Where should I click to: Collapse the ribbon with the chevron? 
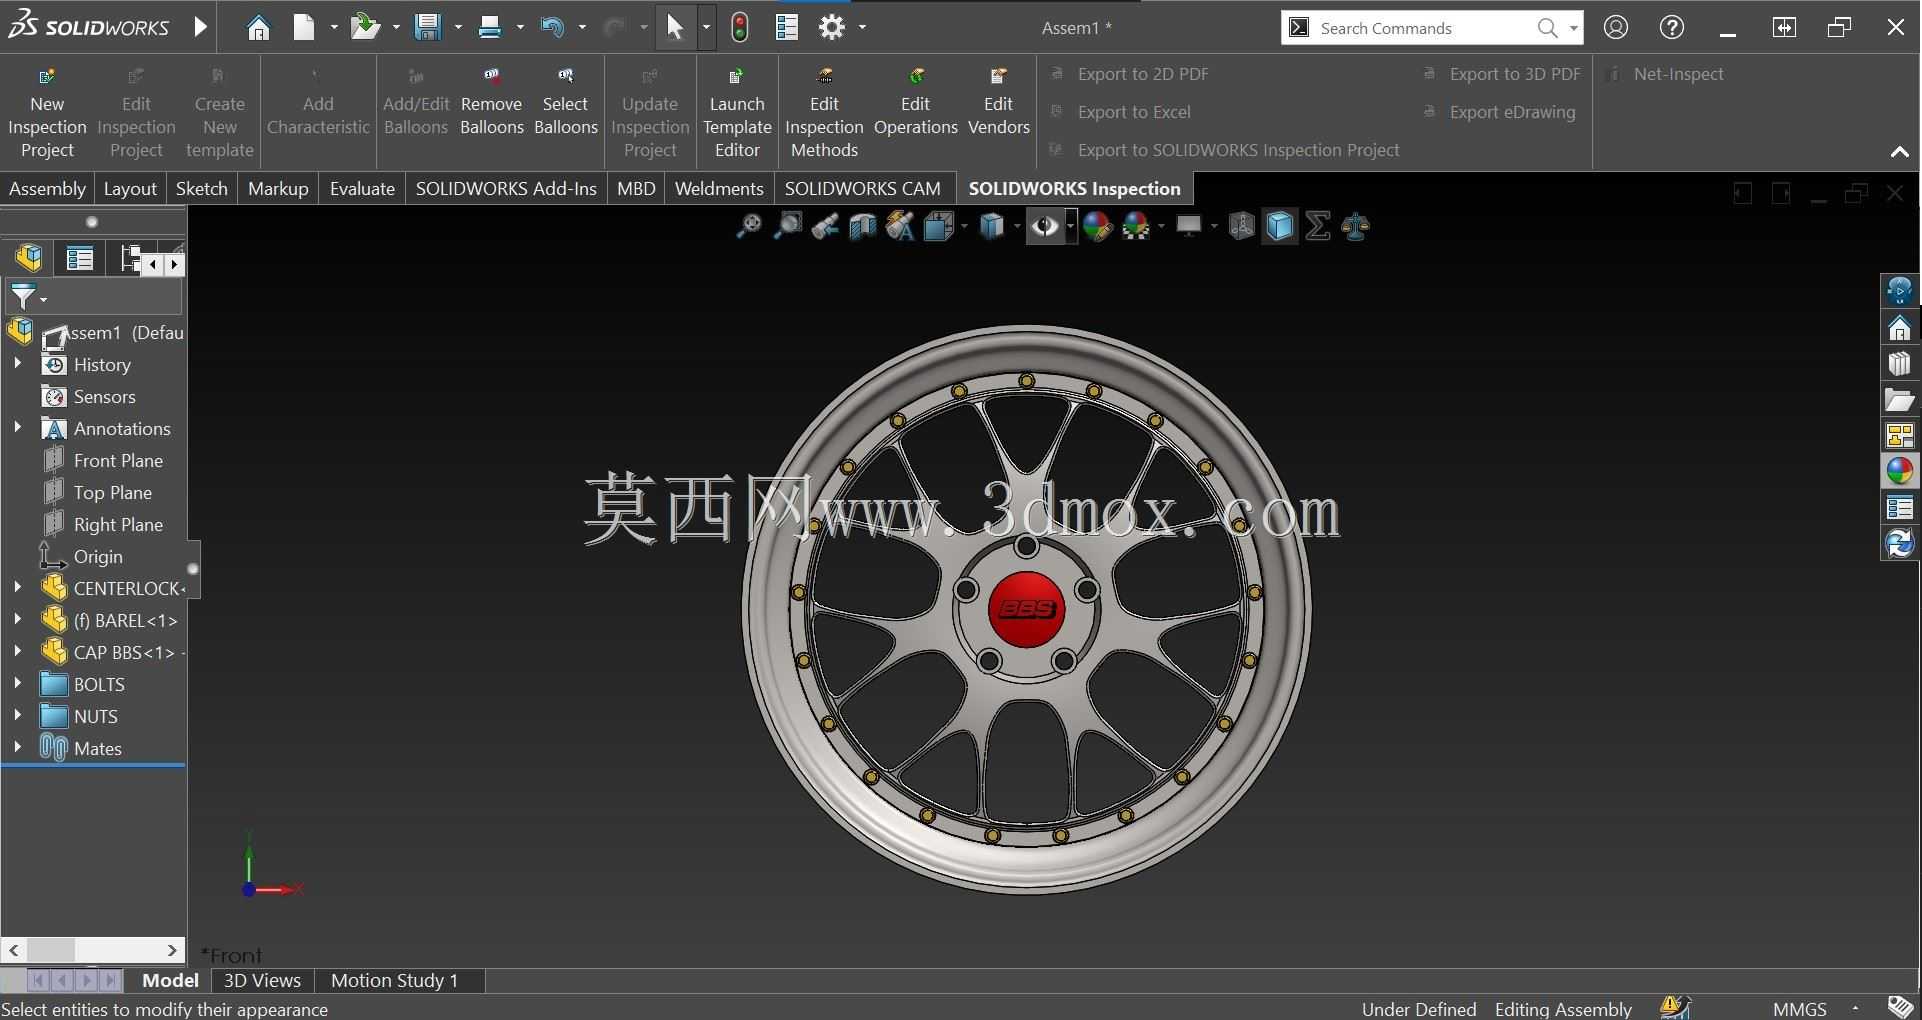click(x=1899, y=152)
